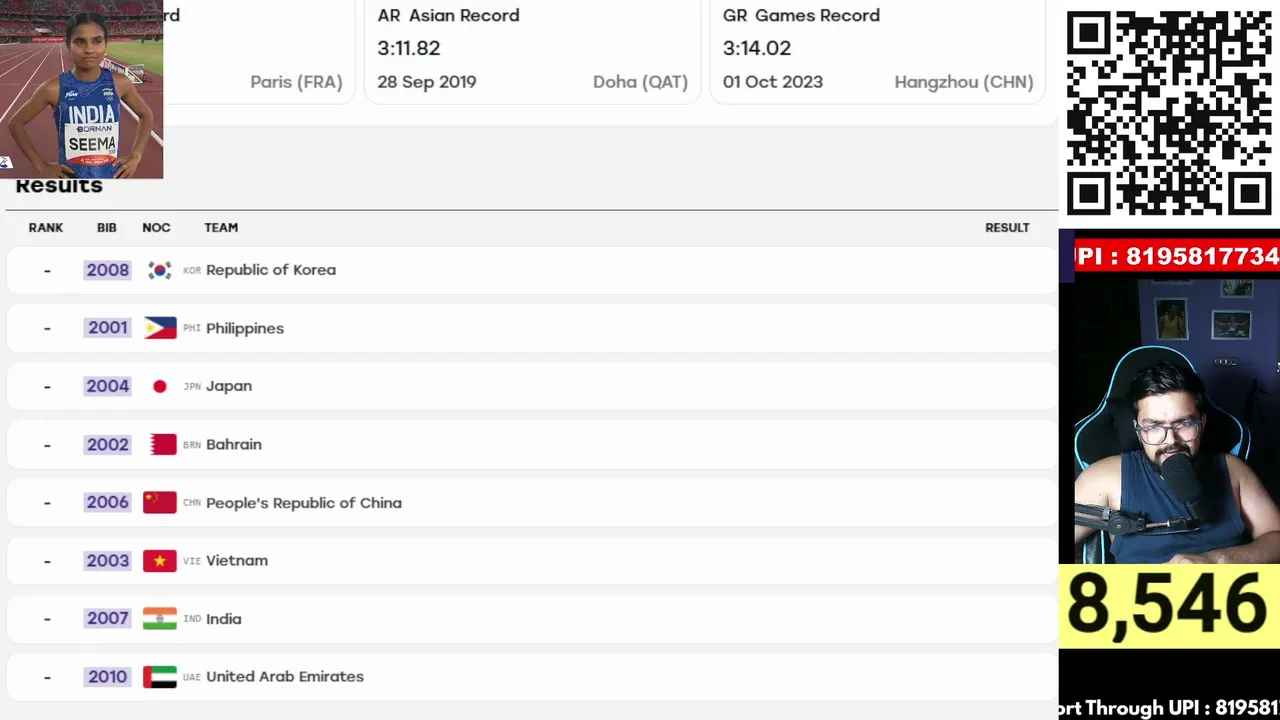
Task: Open the People's Republic of China team
Action: [x=304, y=503]
